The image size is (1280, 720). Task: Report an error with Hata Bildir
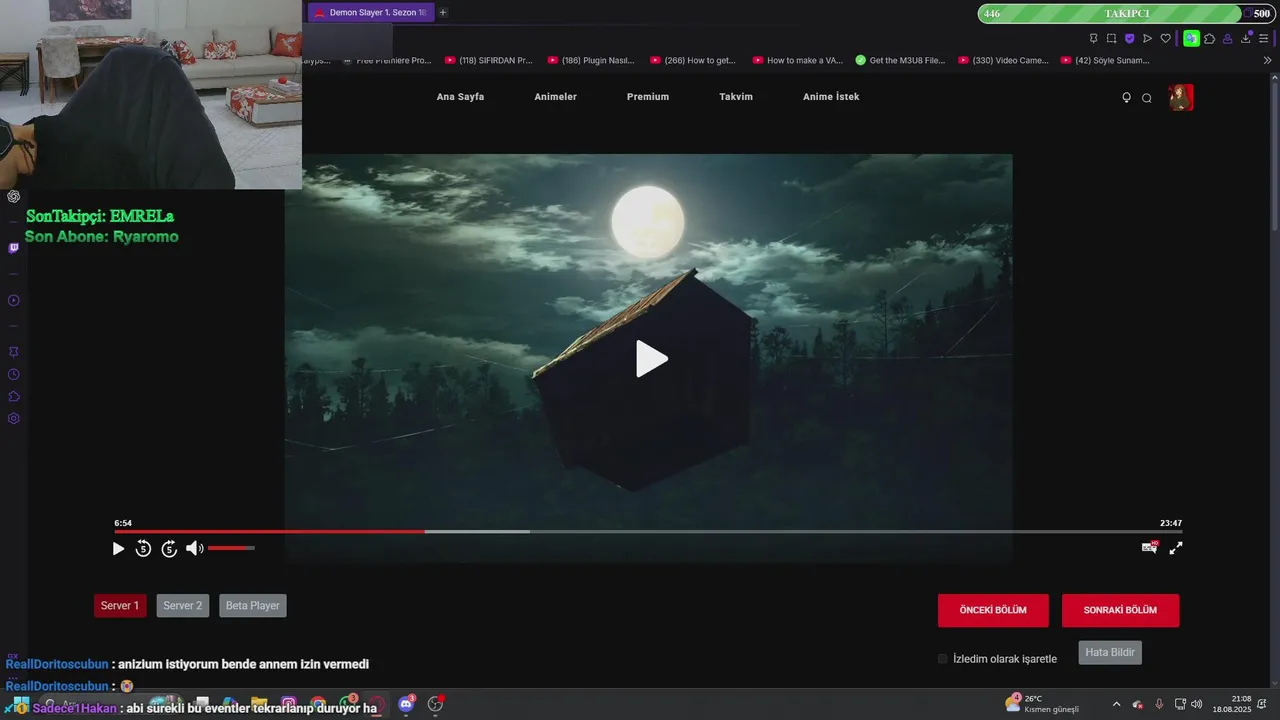(x=1110, y=652)
